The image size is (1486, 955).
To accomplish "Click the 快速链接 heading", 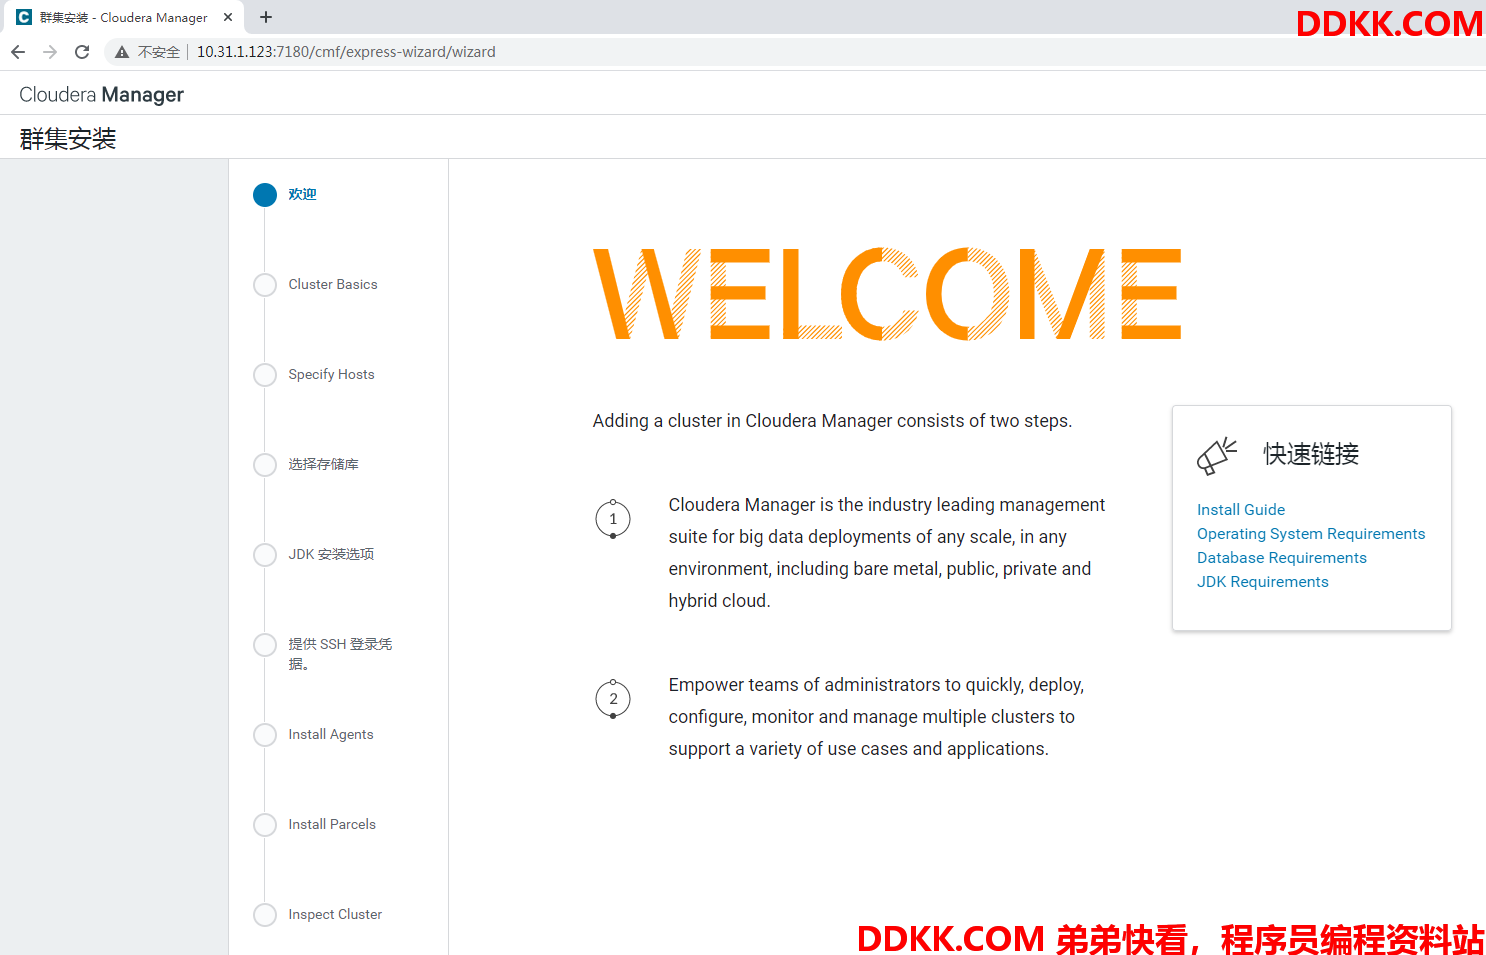I will pyautogui.click(x=1311, y=454).
